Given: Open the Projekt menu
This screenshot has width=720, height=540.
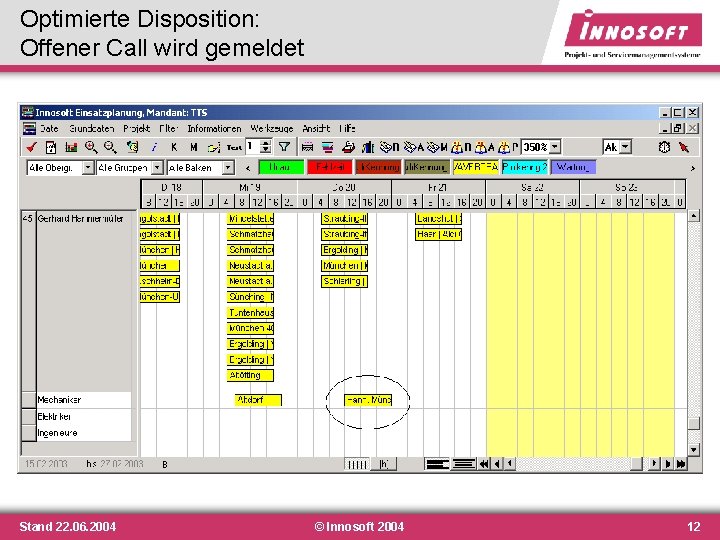Looking at the screenshot, I should (136, 129).
